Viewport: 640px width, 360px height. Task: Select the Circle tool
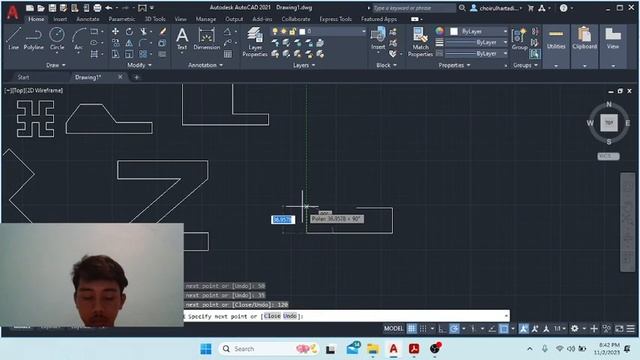(57, 39)
